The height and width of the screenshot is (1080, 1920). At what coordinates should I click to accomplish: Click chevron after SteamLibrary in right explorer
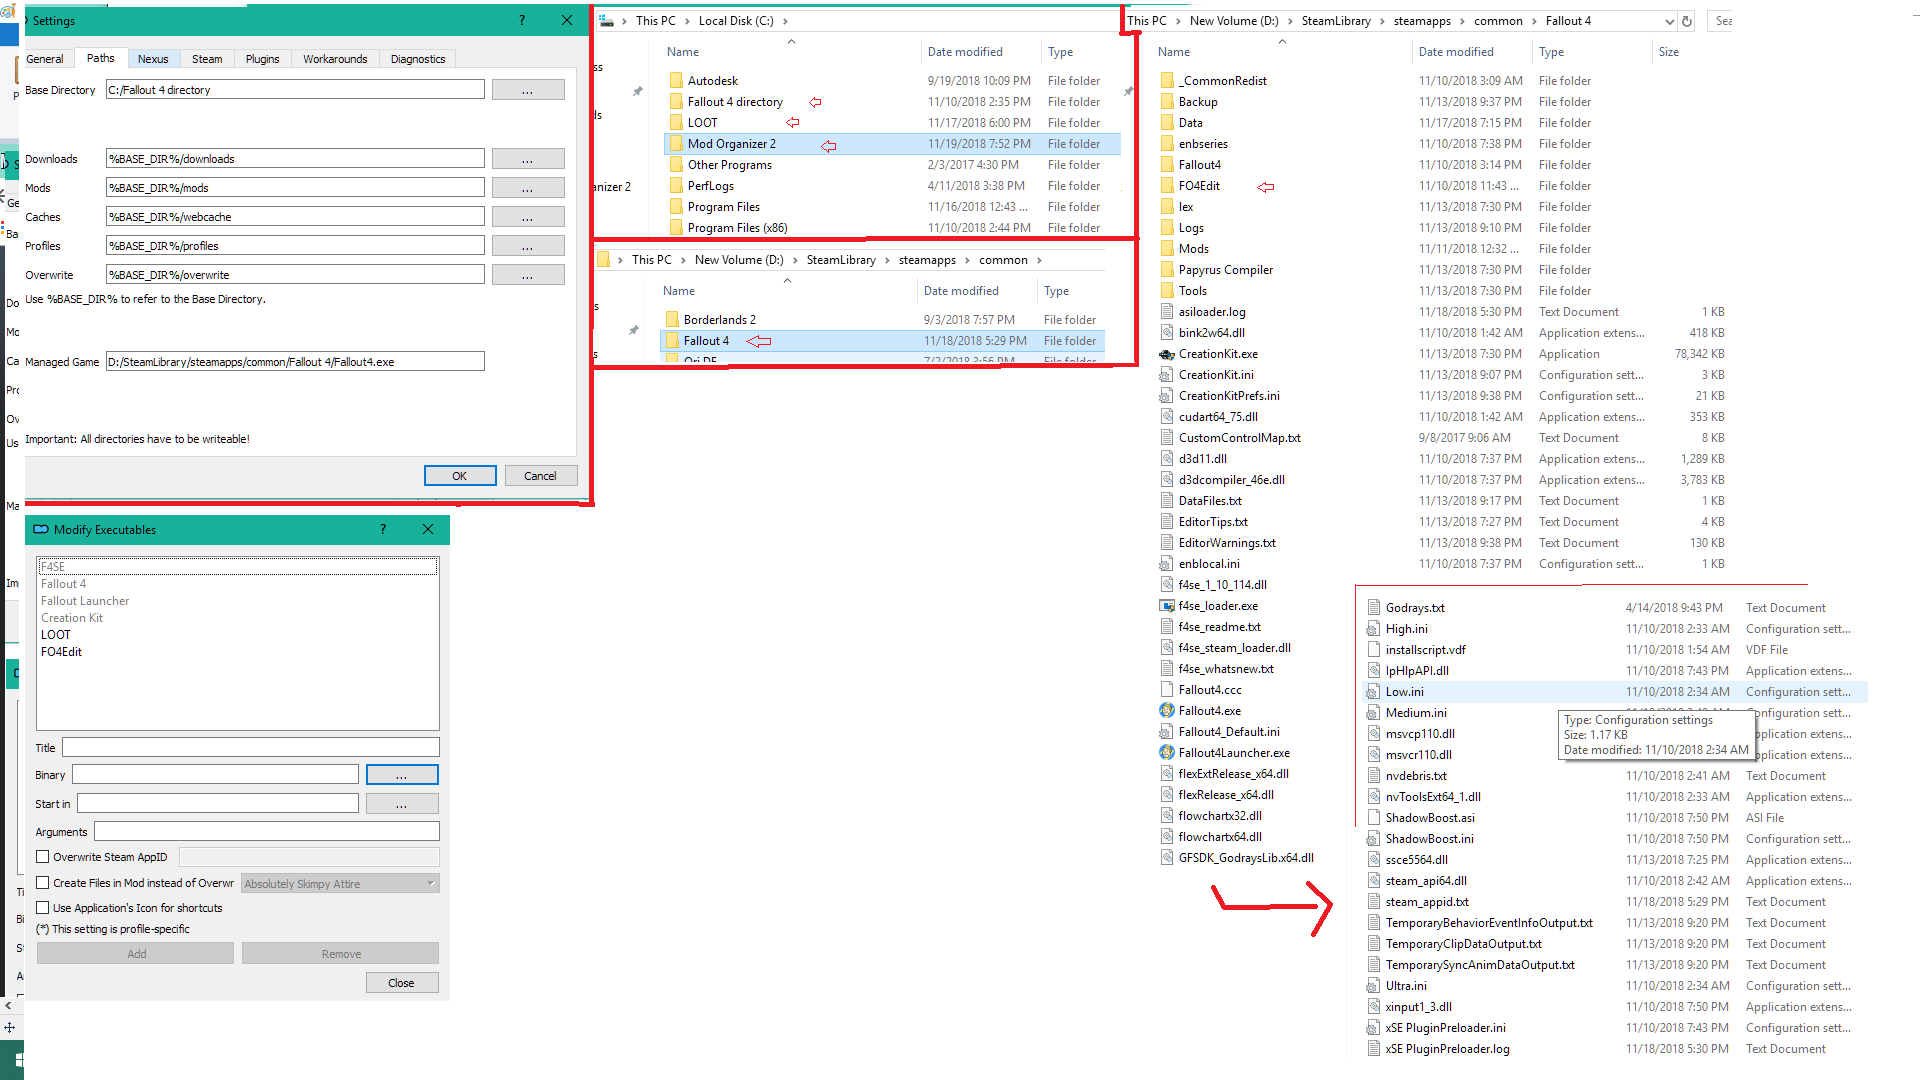click(x=1382, y=21)
